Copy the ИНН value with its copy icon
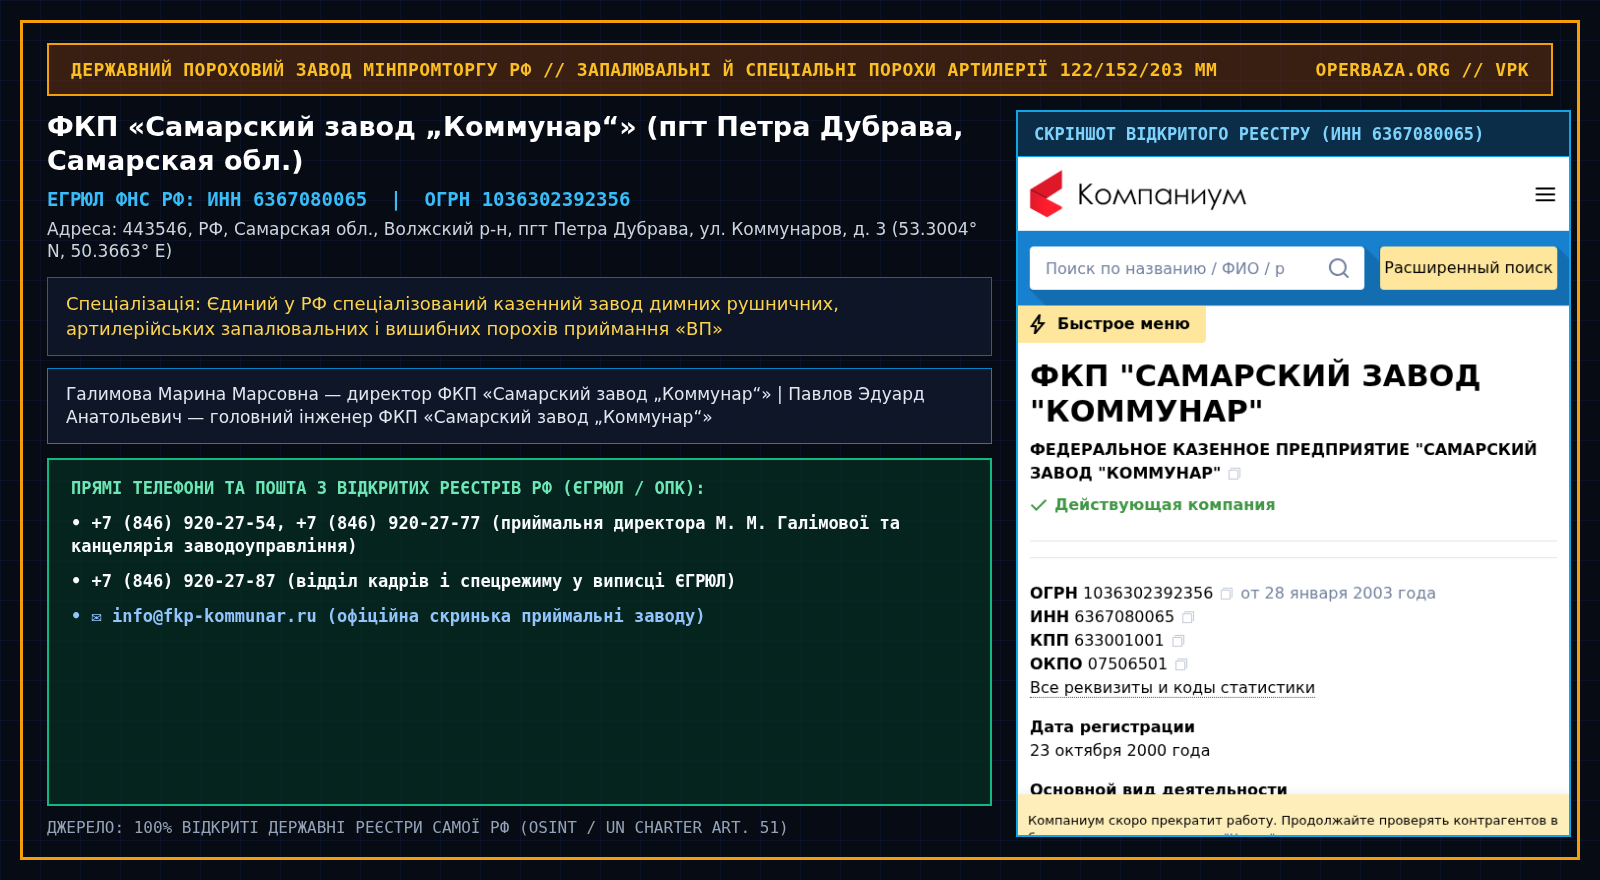Viewport: 1600px width, 880px height. tap(1188, 618)
